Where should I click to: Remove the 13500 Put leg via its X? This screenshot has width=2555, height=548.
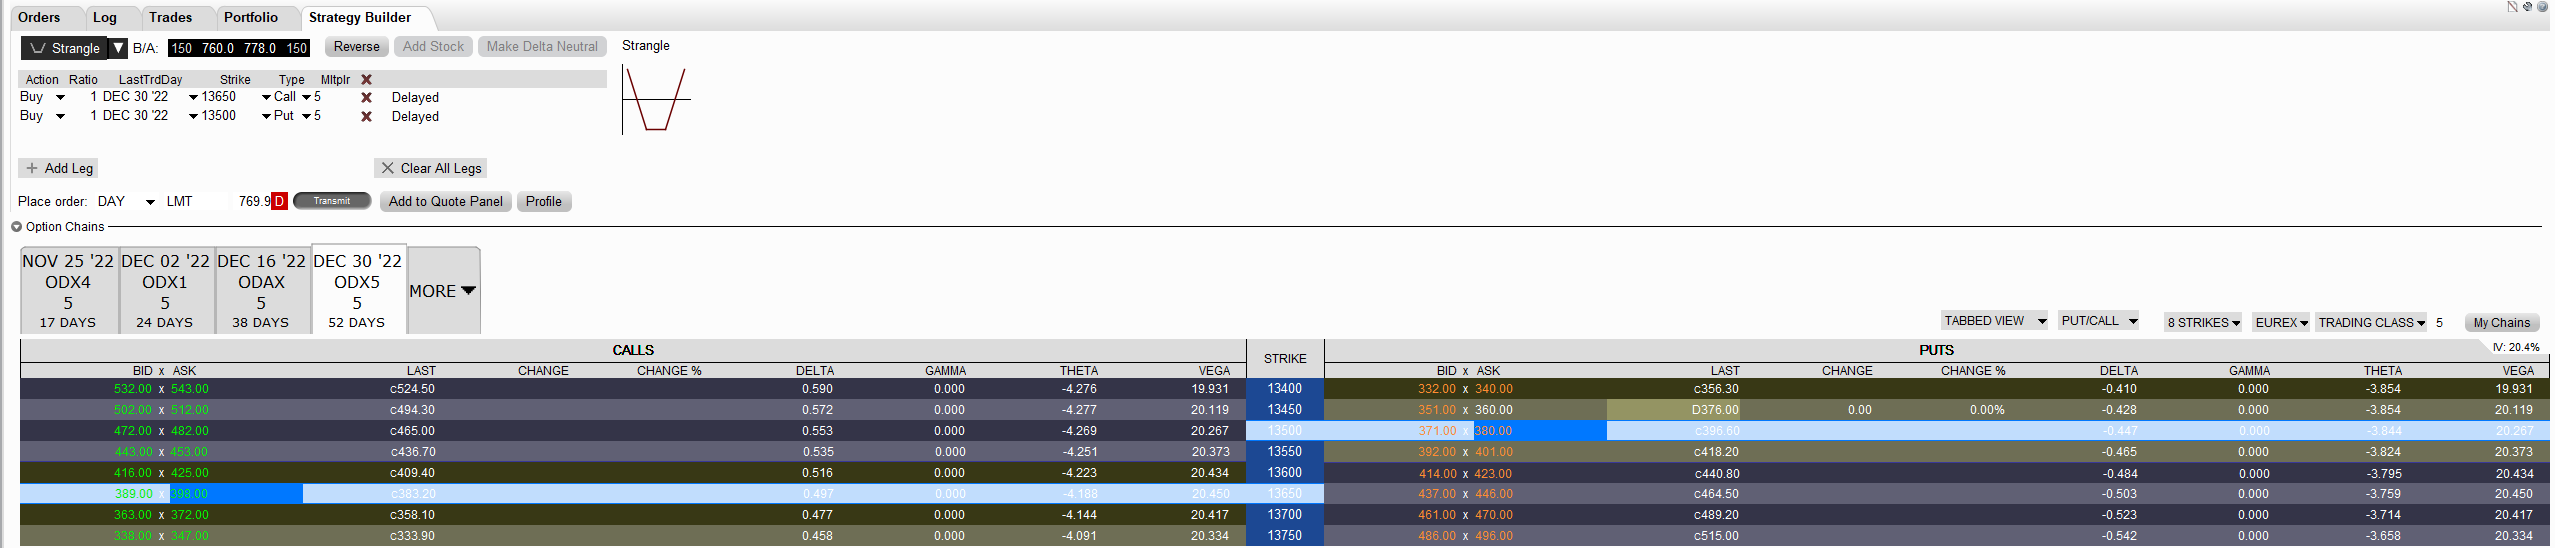point(366,116)
